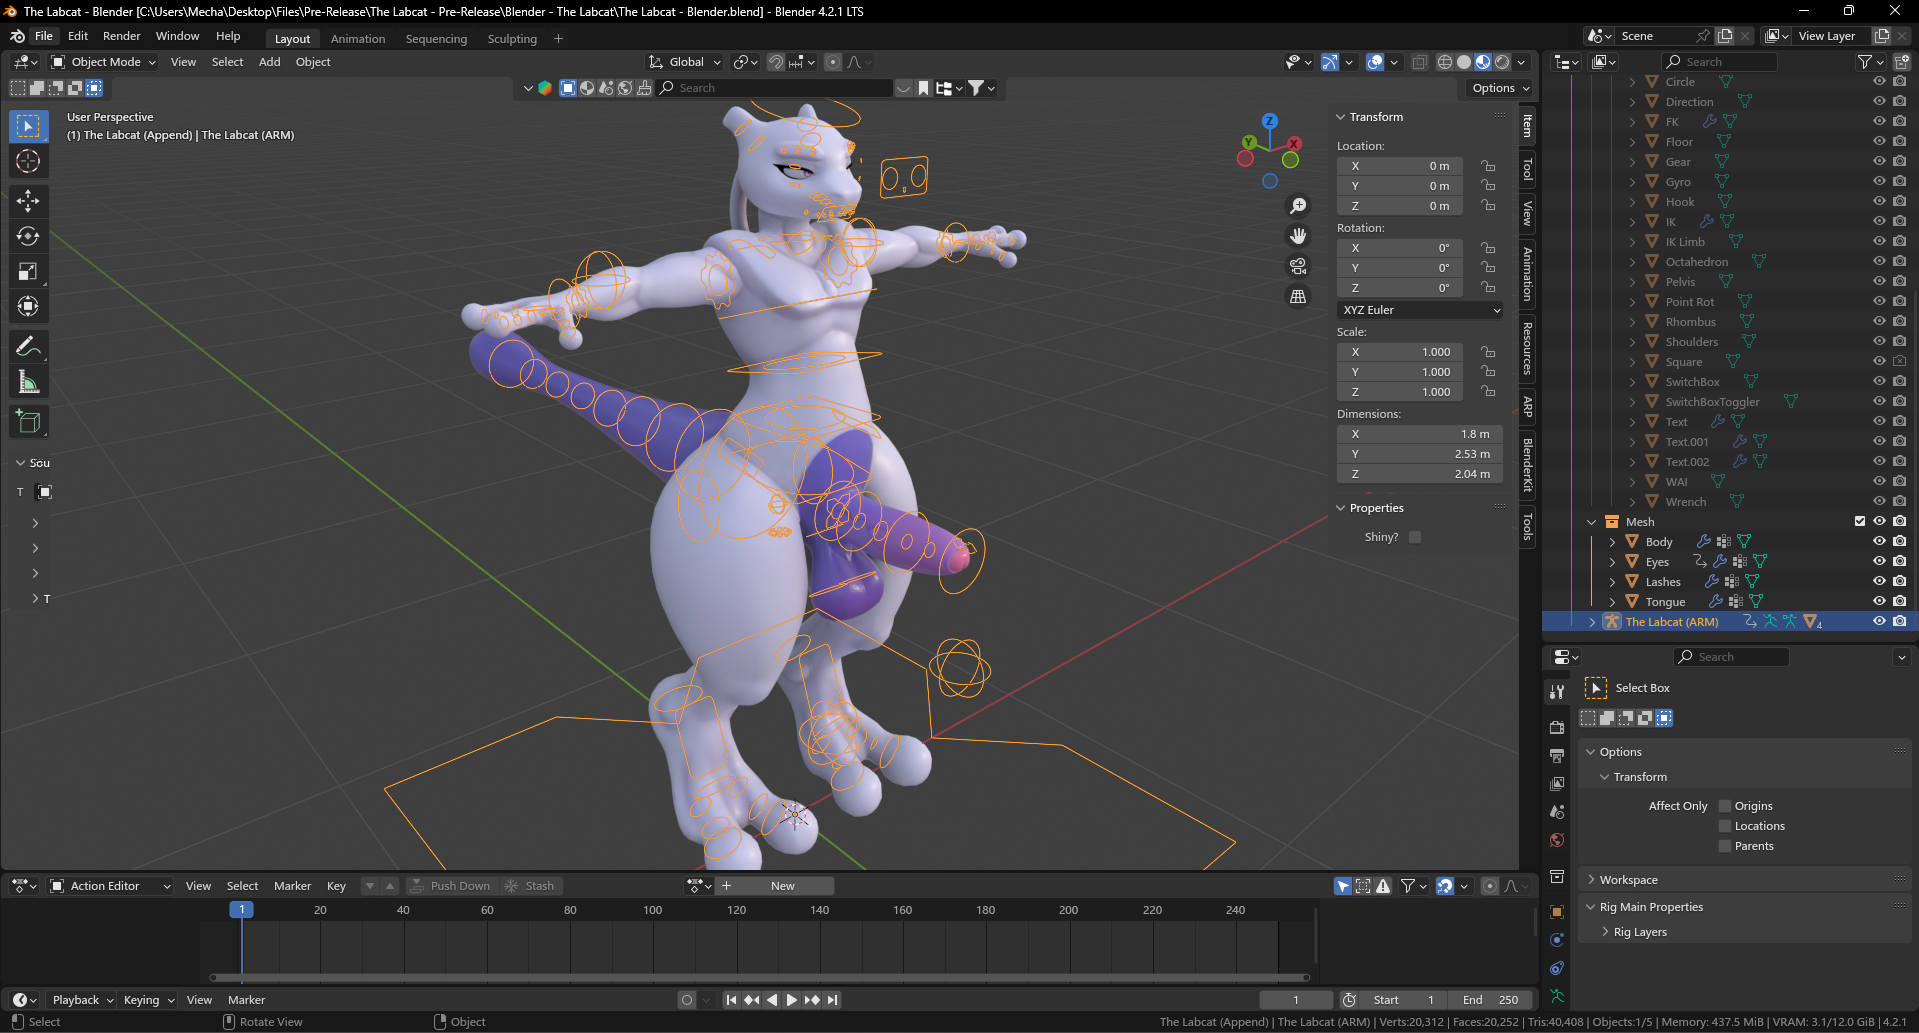Activate the Rotate tool
1919x1033 pixels.
[28, 236]
